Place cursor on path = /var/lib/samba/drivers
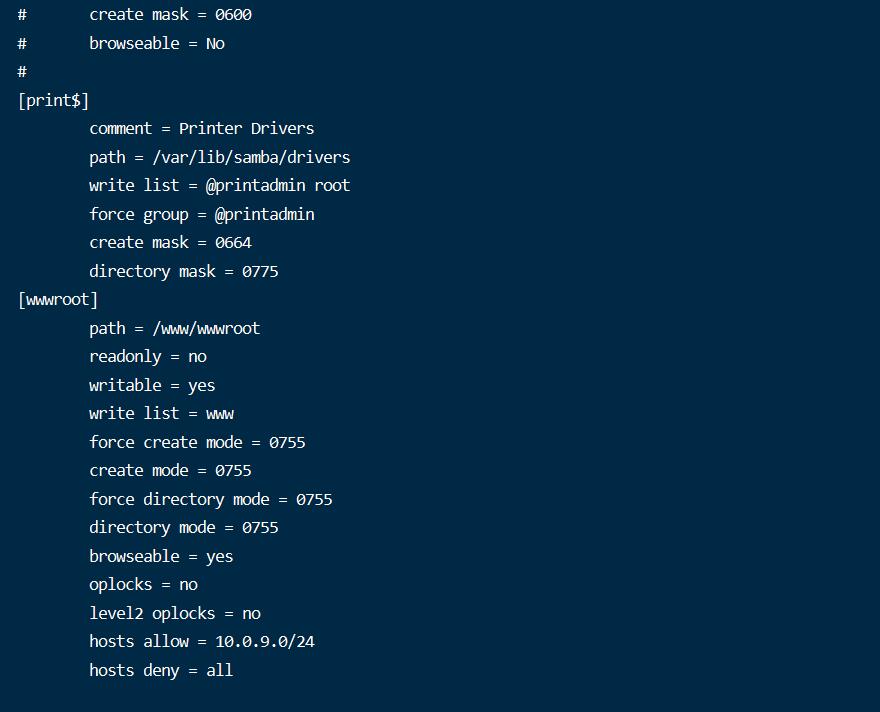Image resolution: width=880 pixels, height=712 pixels. point(219,157)
